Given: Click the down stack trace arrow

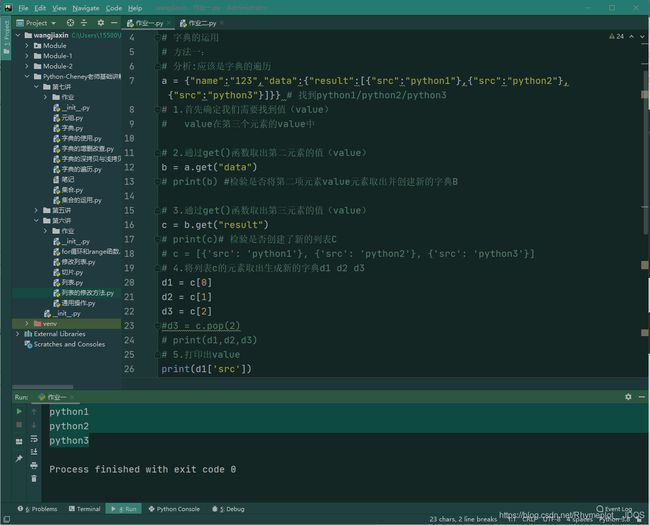Looking at the screenshot, I should point(34,425).
